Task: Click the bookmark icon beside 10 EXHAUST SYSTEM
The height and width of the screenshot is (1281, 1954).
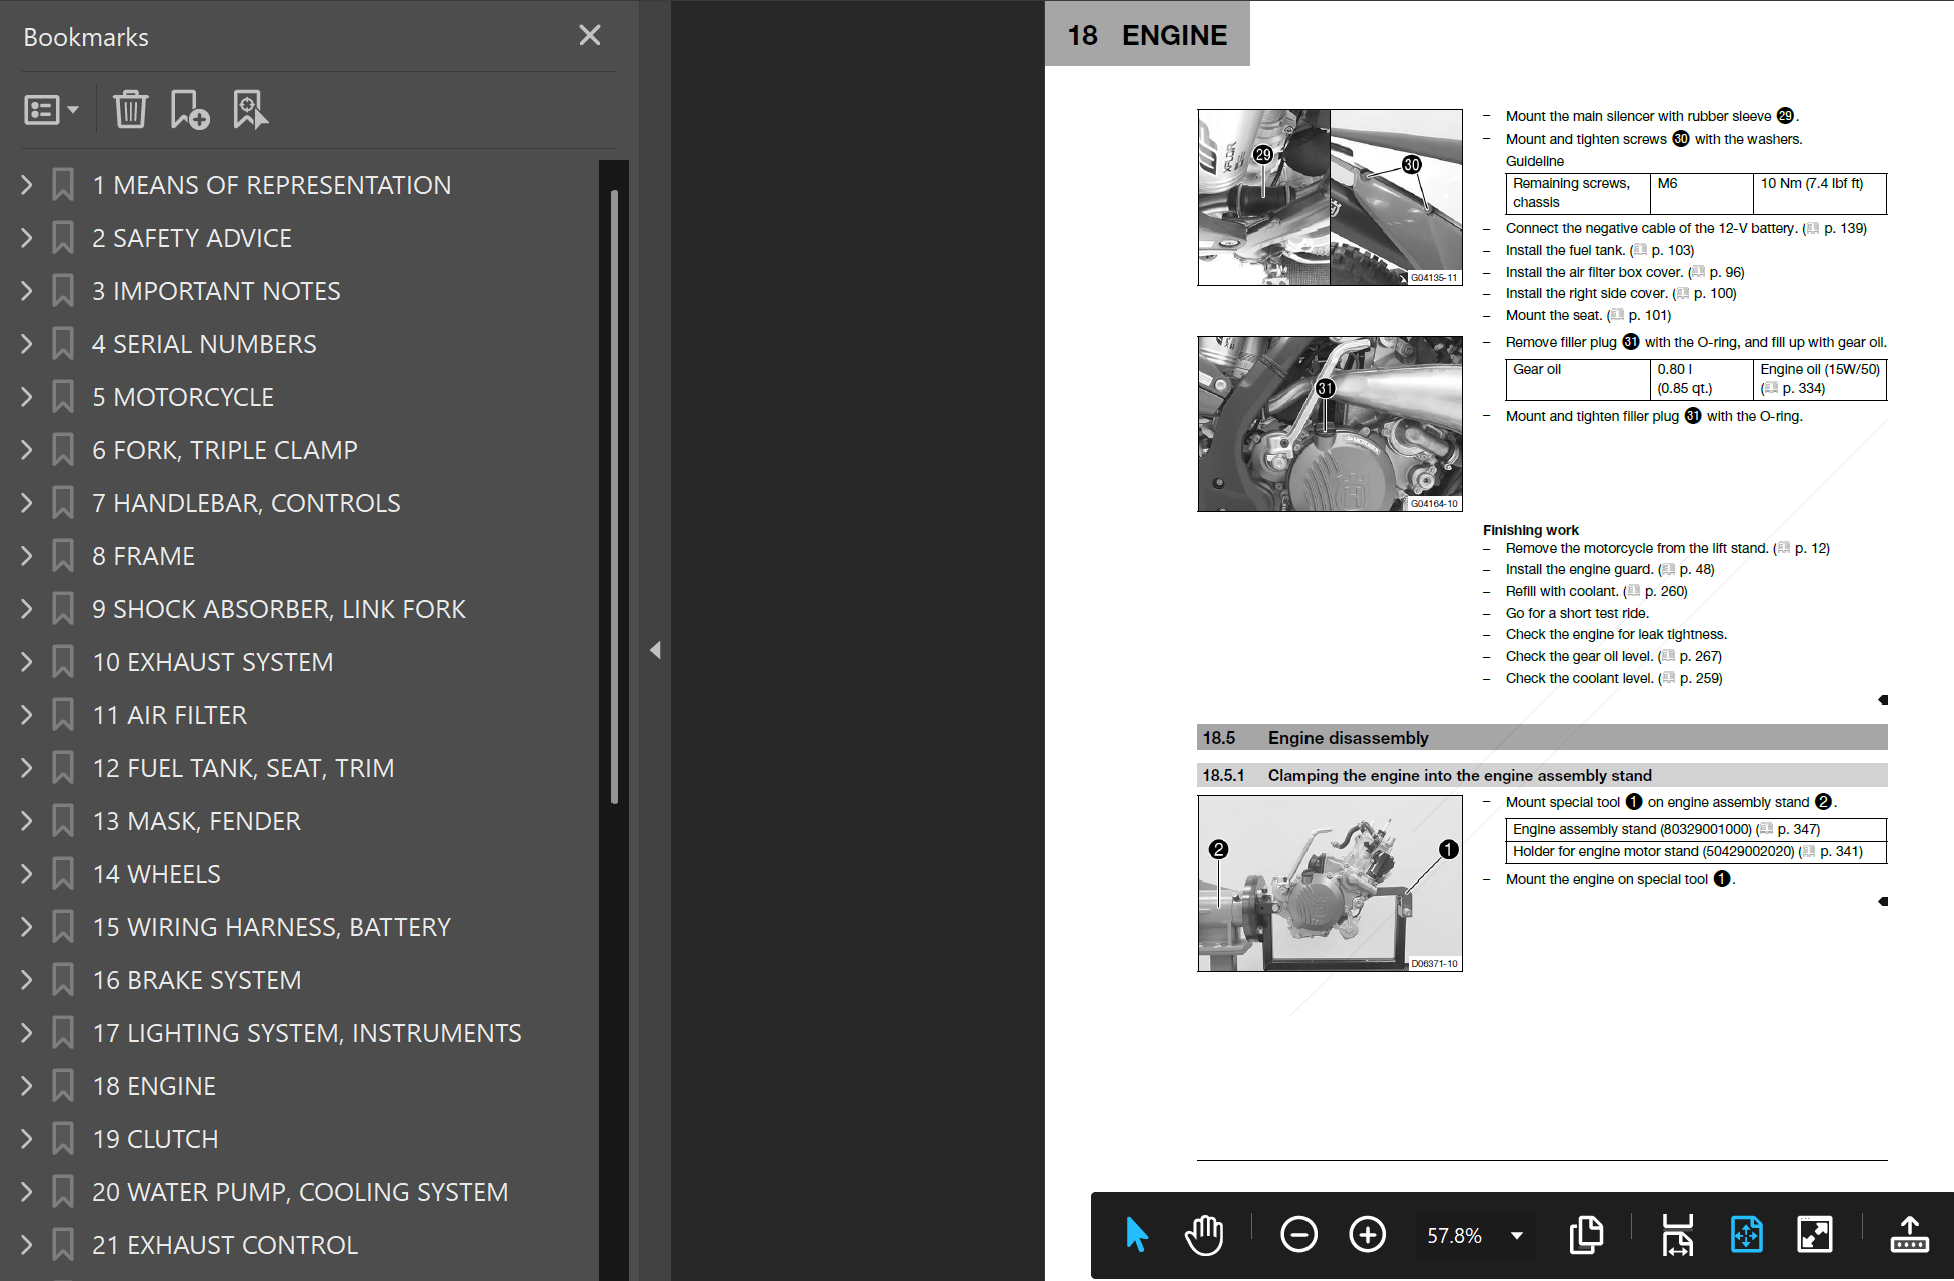Action: 63,662
